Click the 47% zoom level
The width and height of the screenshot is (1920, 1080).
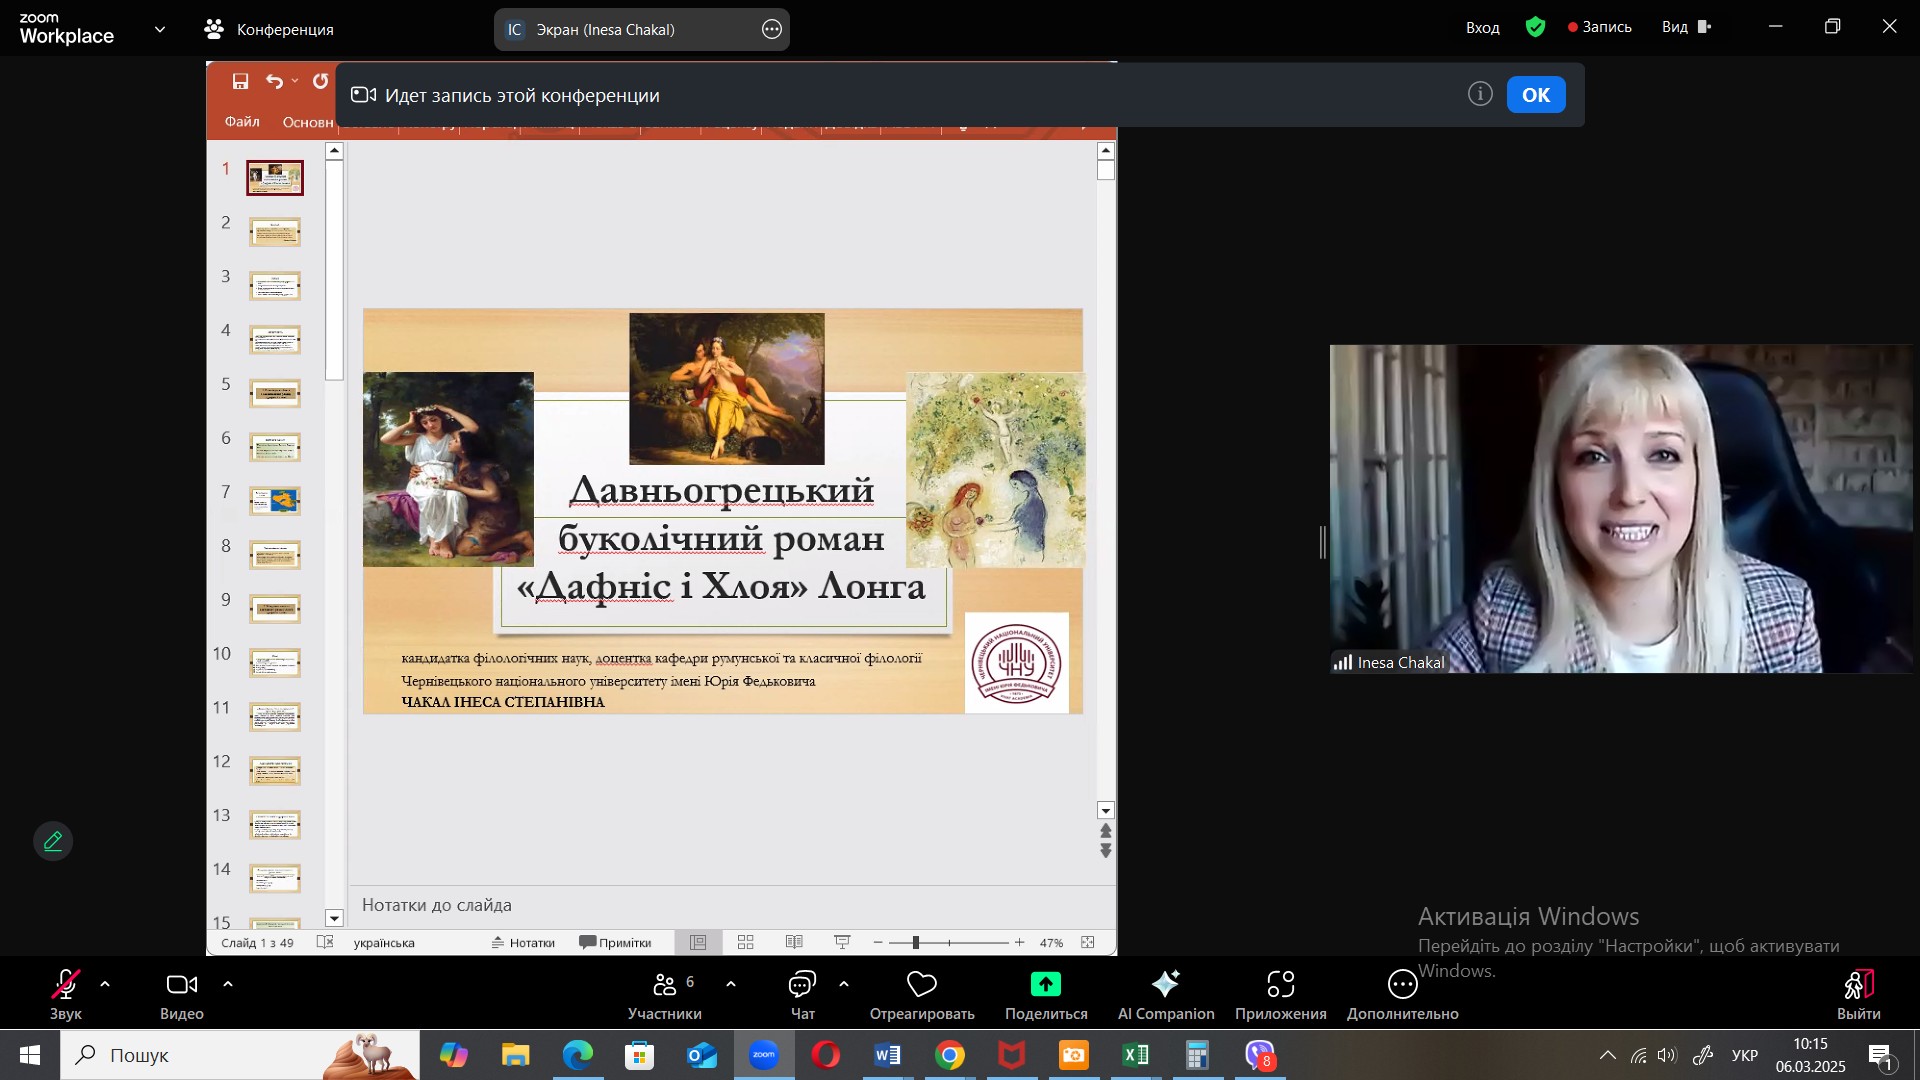pyautogui.click(x=1051, y=943)
